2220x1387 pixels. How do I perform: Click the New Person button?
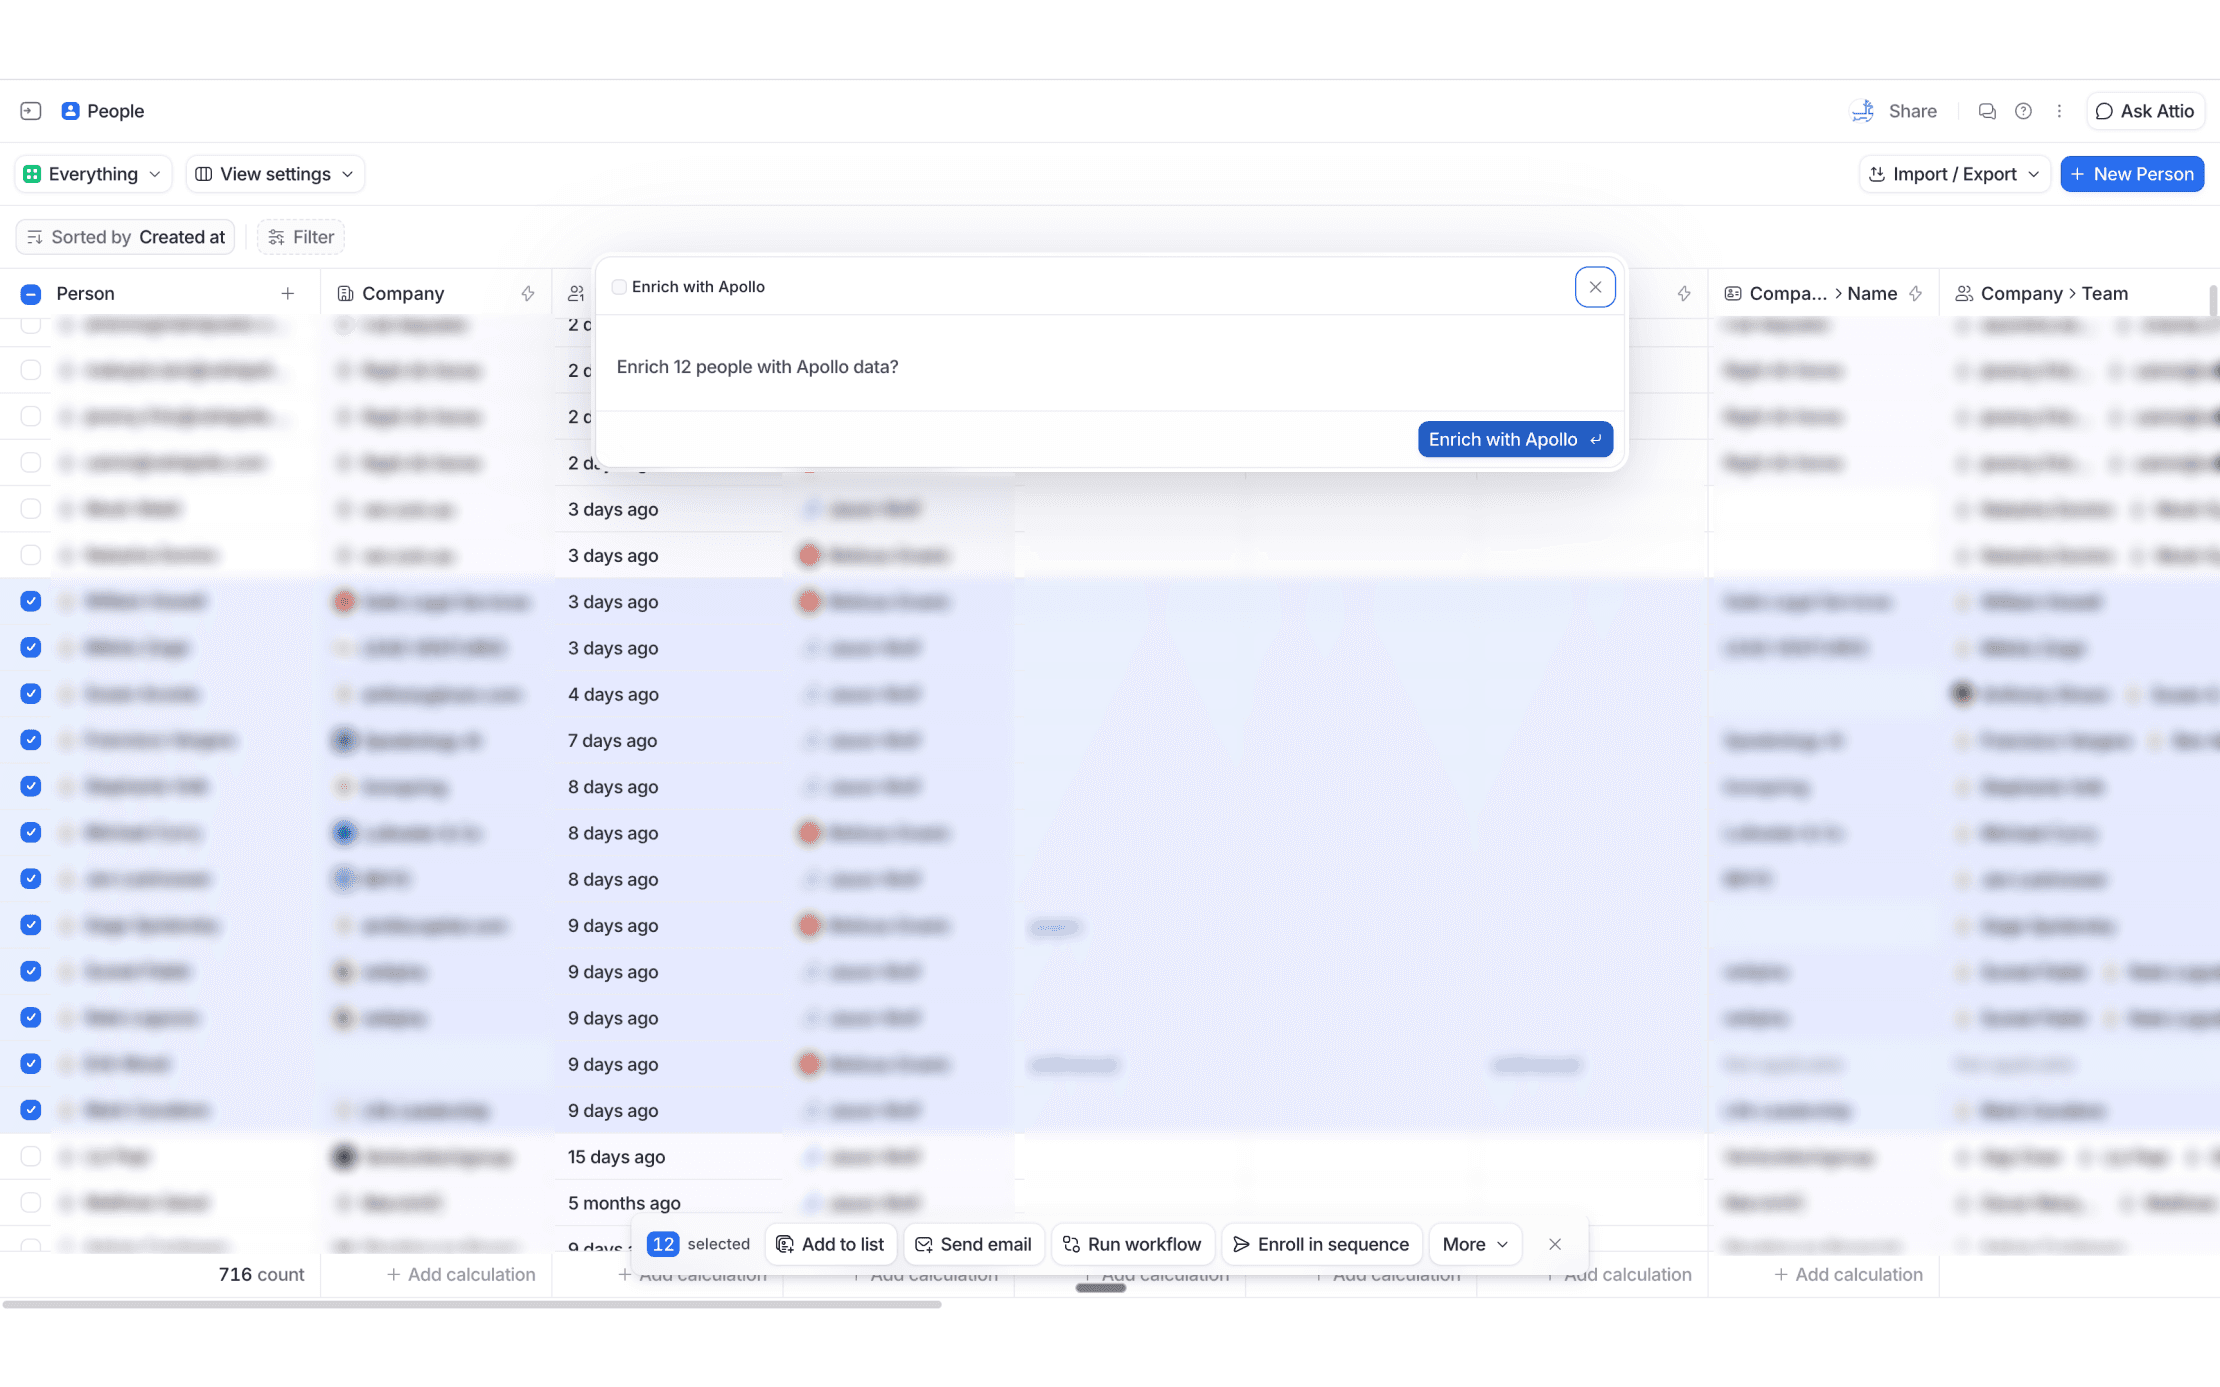tap(2131, 174)
